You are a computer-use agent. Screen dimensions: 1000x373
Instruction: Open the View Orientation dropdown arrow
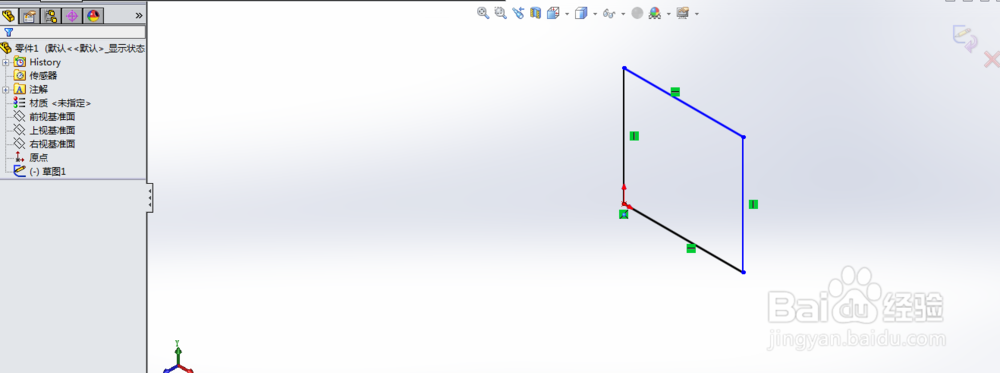(567, 13)
